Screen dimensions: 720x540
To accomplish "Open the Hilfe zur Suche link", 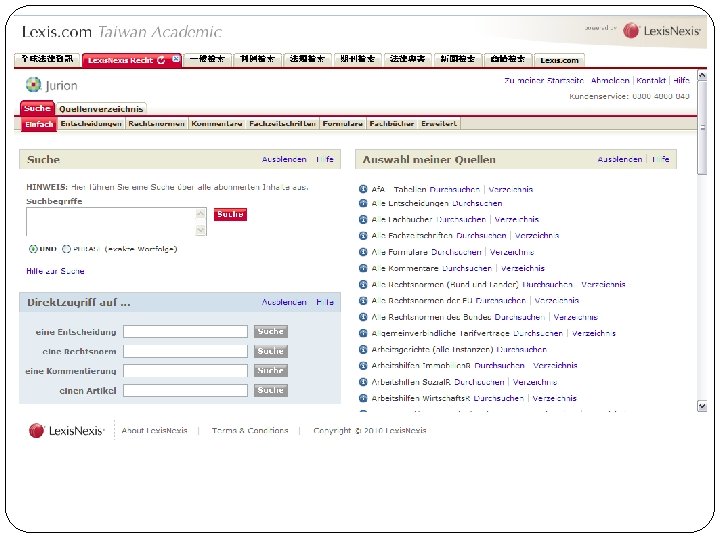I will pyautogui.click(x=55, y=271).
